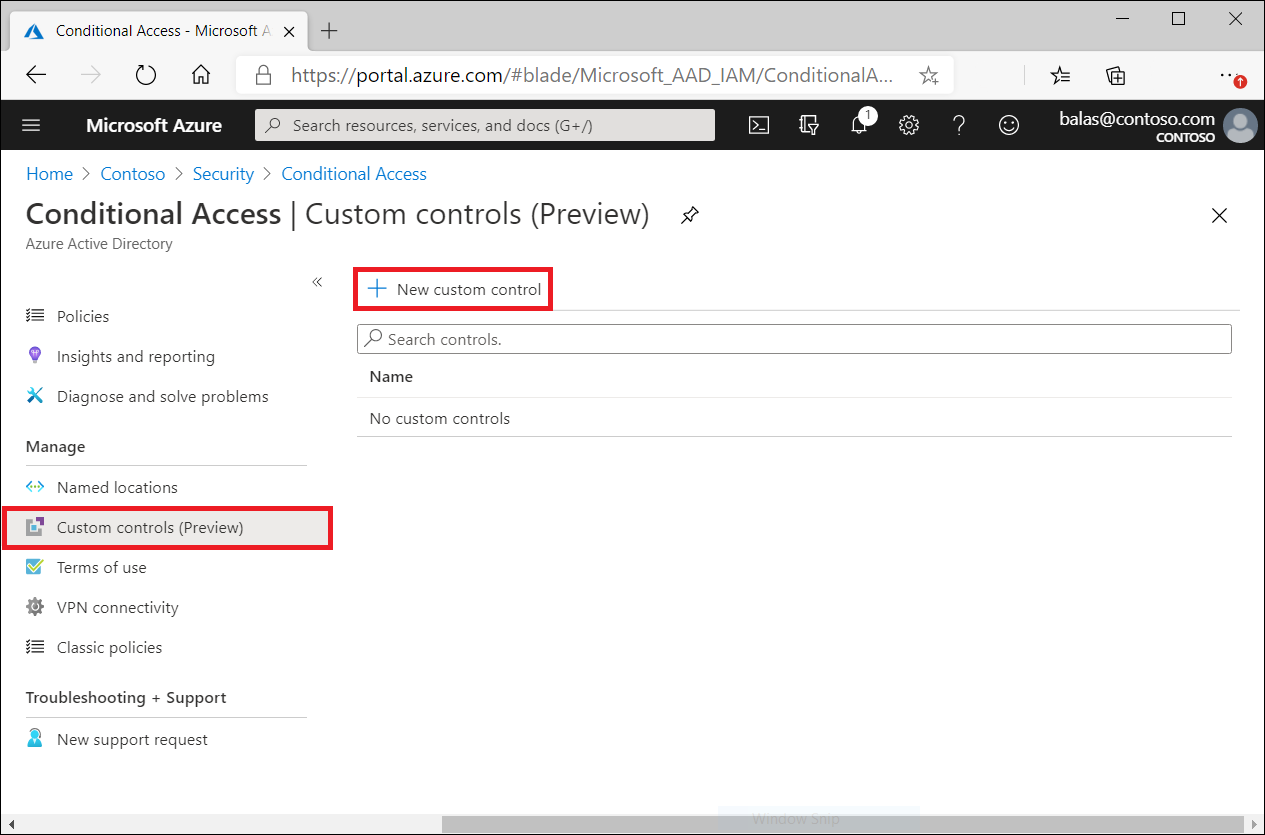Refresh the page in the browser
The image size is (1265, 835).
[x=145, y=74]
